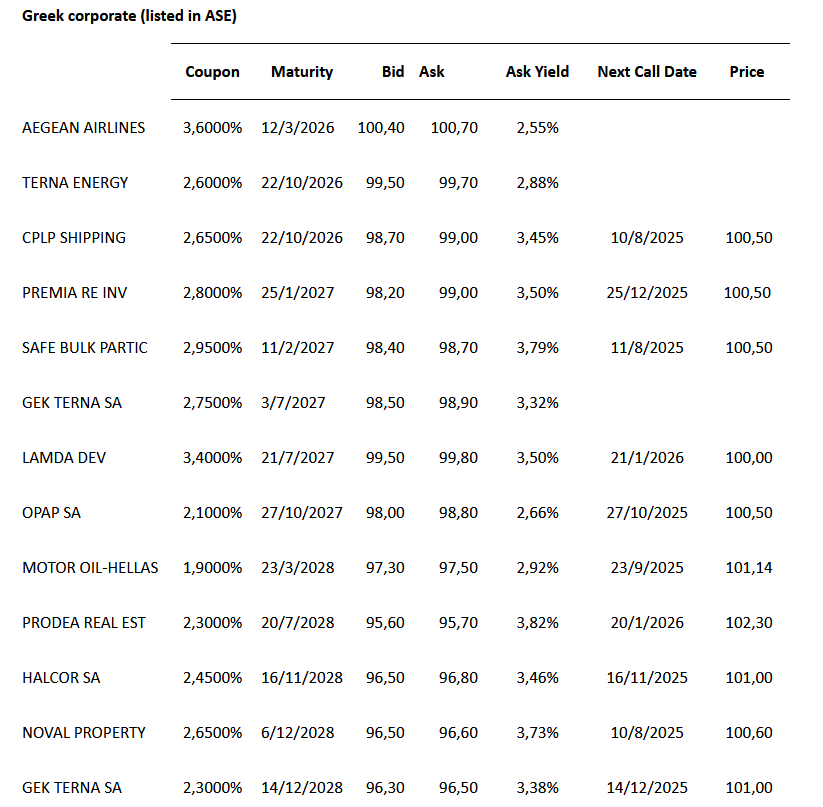The height and width of the screenshot is (807, 823).
Task: Select Prodea's 3,82% ask yield cell
Action: (x=538, y=623)
